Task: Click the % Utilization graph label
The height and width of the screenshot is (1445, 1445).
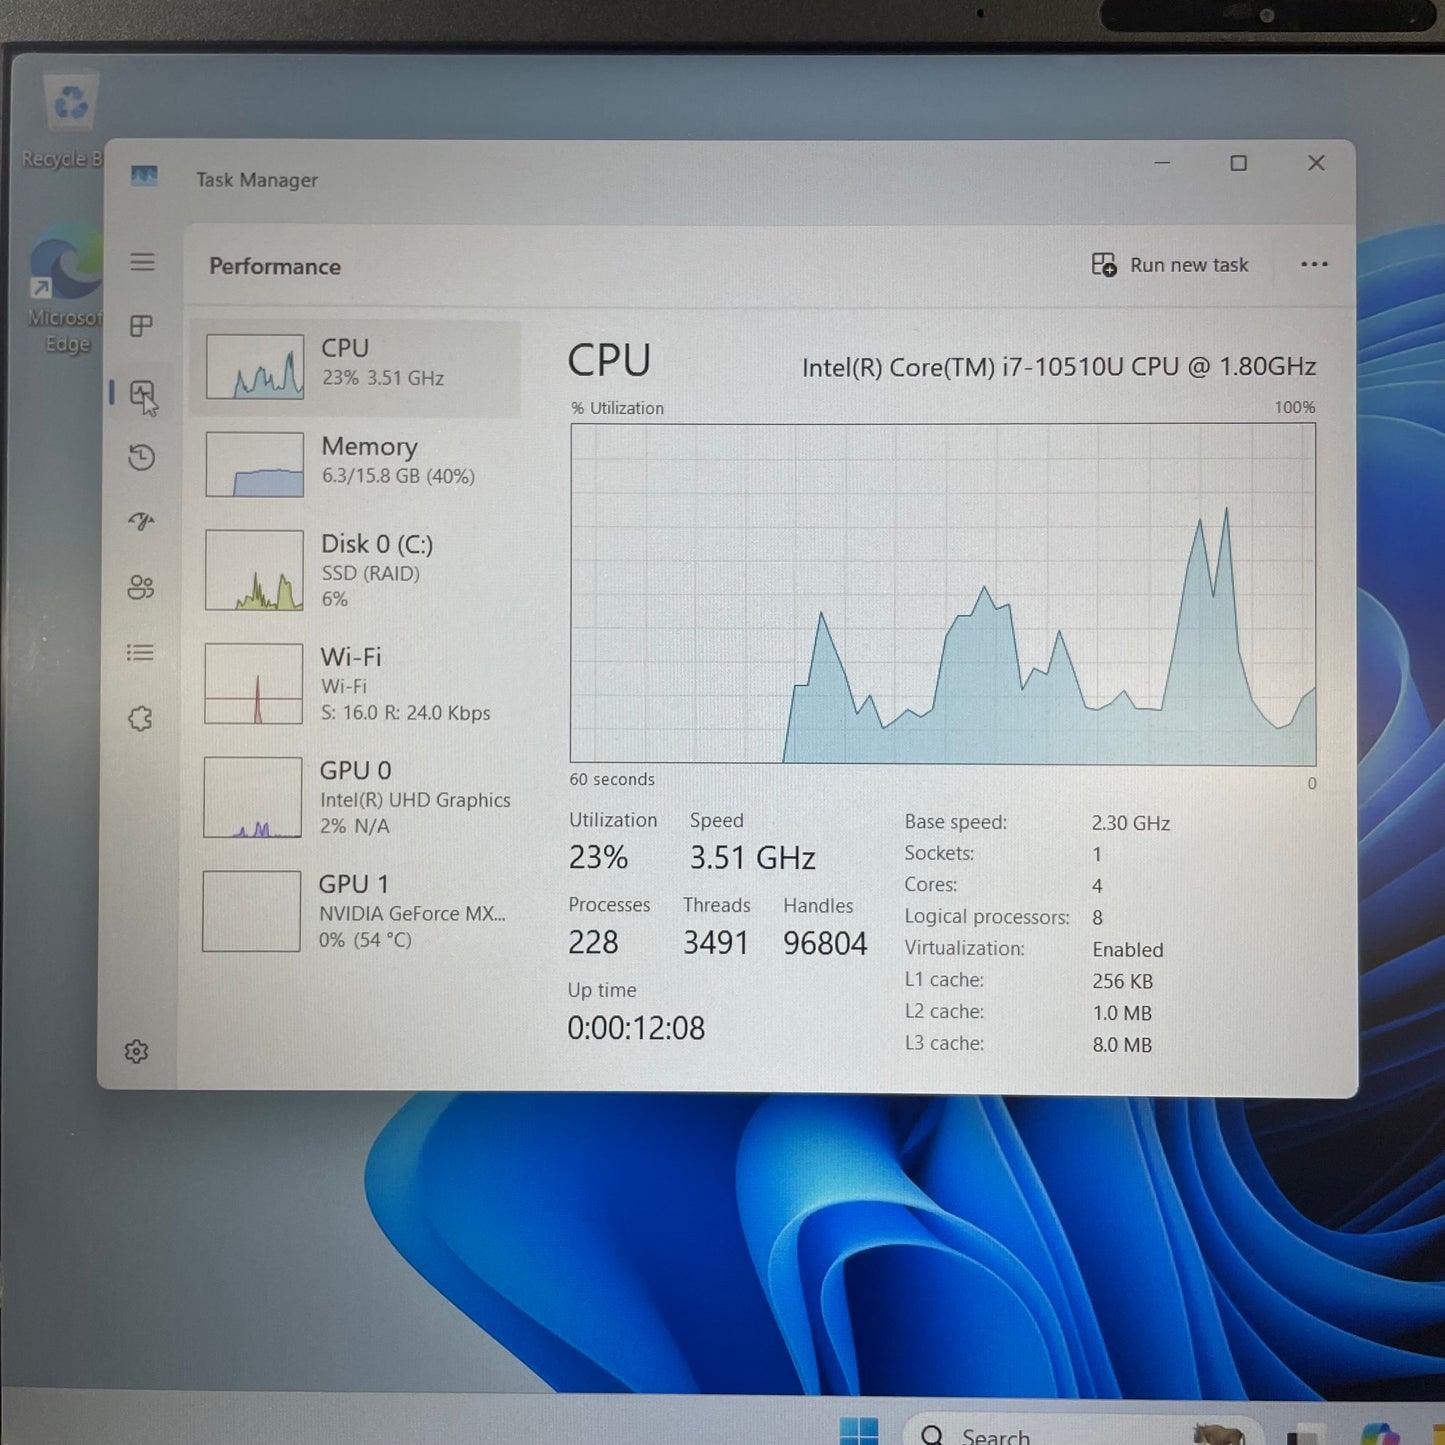Action: (617, 408)
